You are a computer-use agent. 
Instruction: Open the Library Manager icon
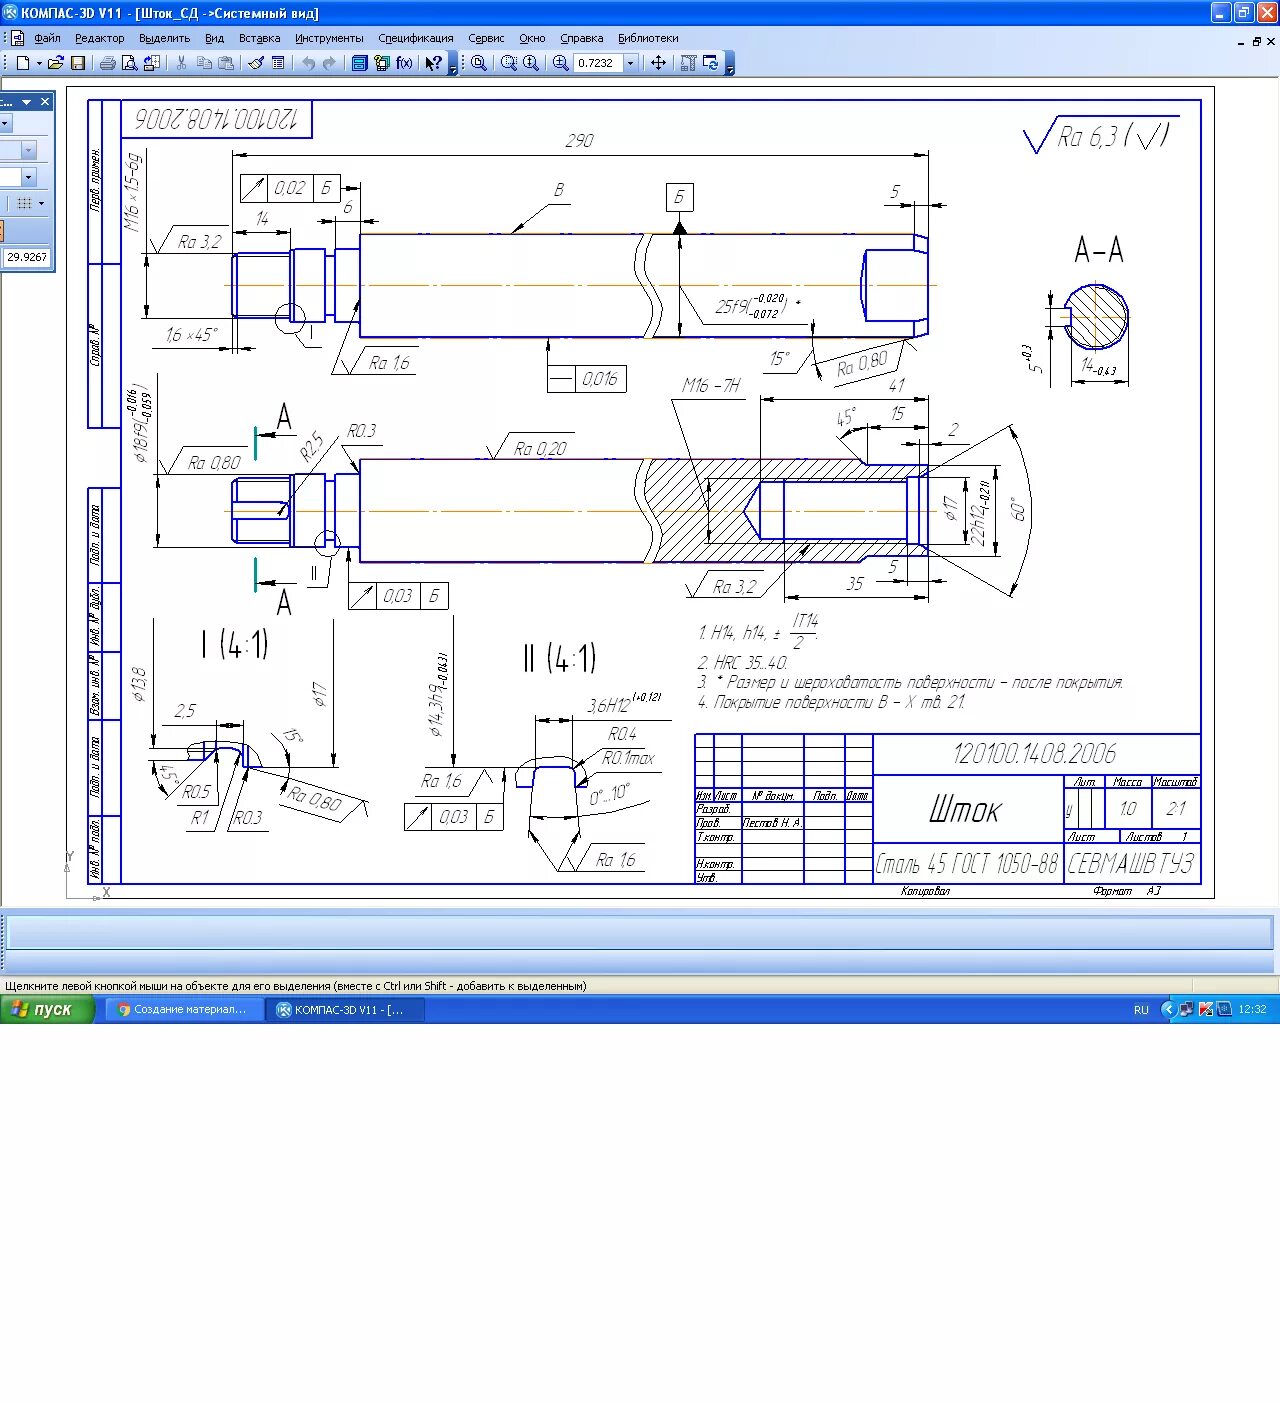[382, 63]
